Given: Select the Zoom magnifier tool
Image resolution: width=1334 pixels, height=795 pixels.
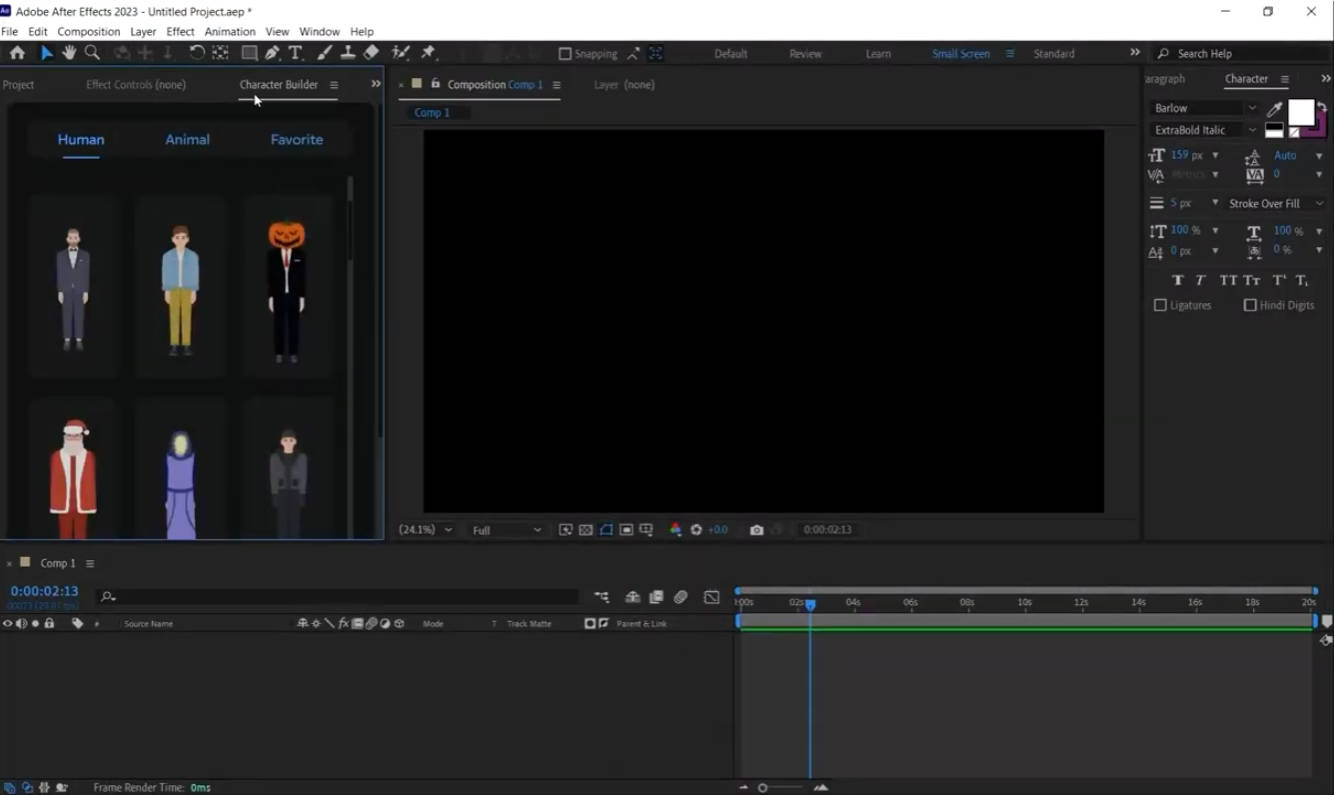Looking at the screenshot, I should point(92,53).
